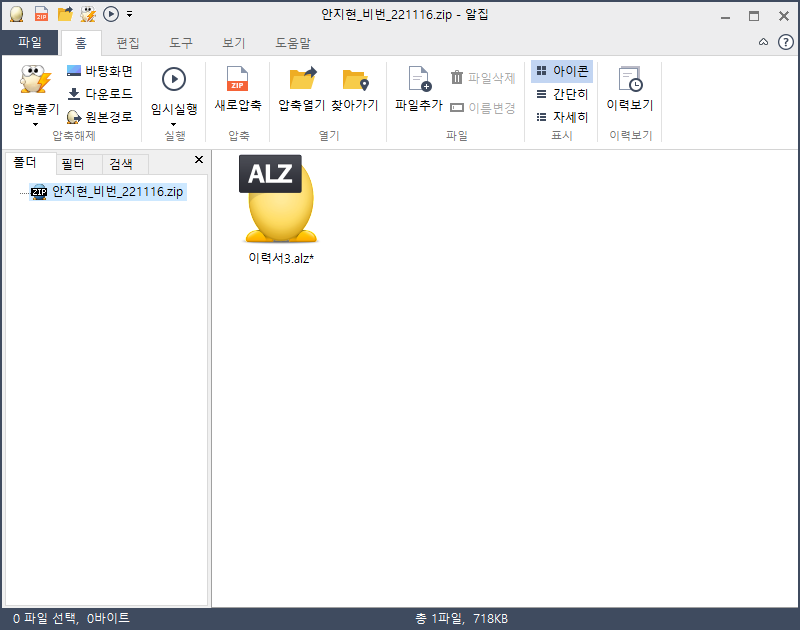Viewport: 800px width, 630px height.
Task: Click 압축열기 folder icon
Action: tap(303, 80)
